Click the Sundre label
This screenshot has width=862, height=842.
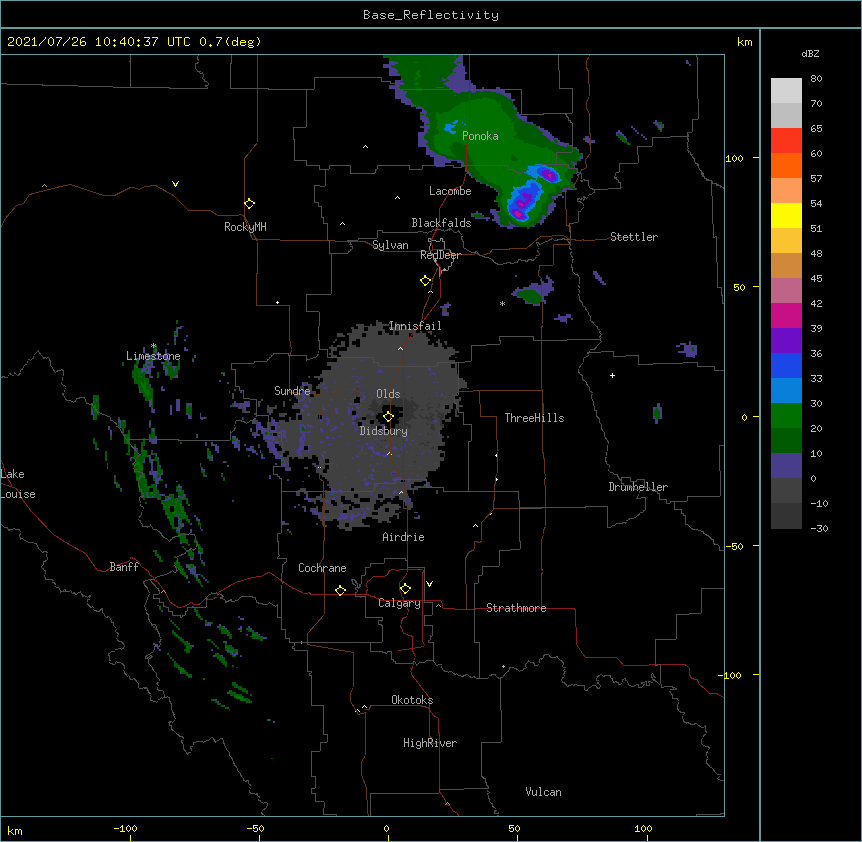point(292,391)
